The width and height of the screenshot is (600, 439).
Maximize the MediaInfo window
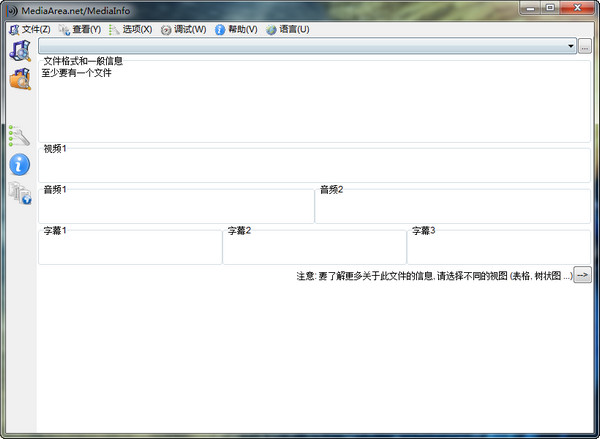tap(550, 8)
